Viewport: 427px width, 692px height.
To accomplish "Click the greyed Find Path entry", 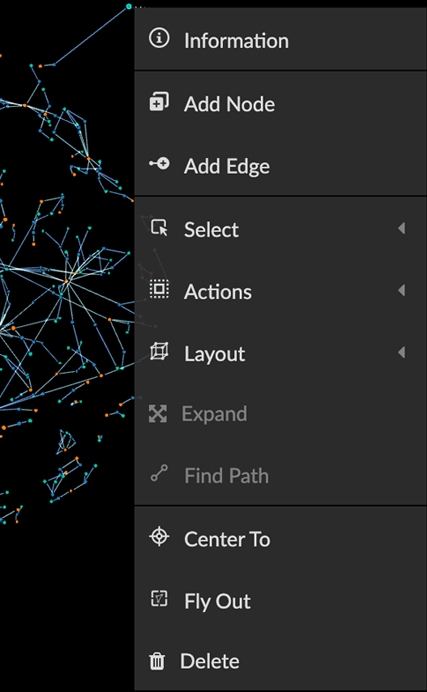I will coord(281,475).
